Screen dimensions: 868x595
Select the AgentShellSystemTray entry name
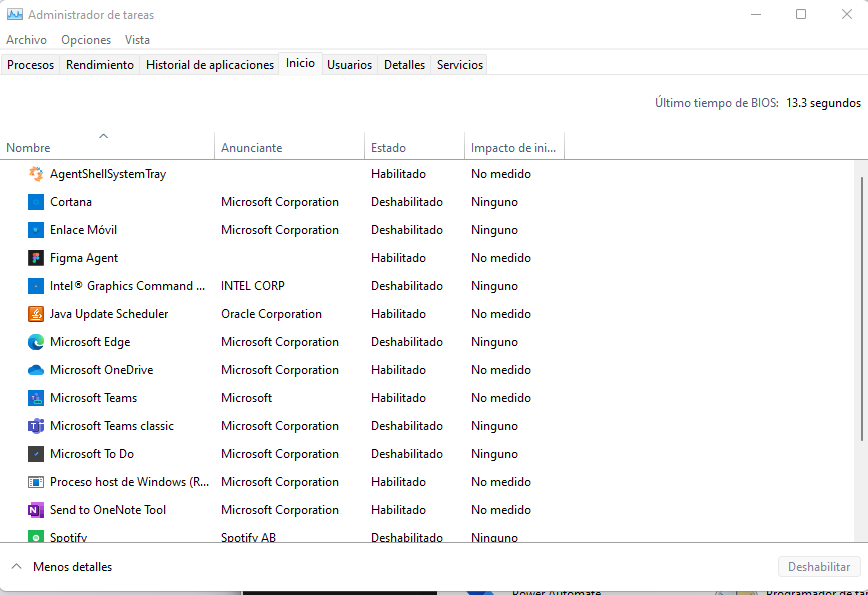[x=108, y=174]
